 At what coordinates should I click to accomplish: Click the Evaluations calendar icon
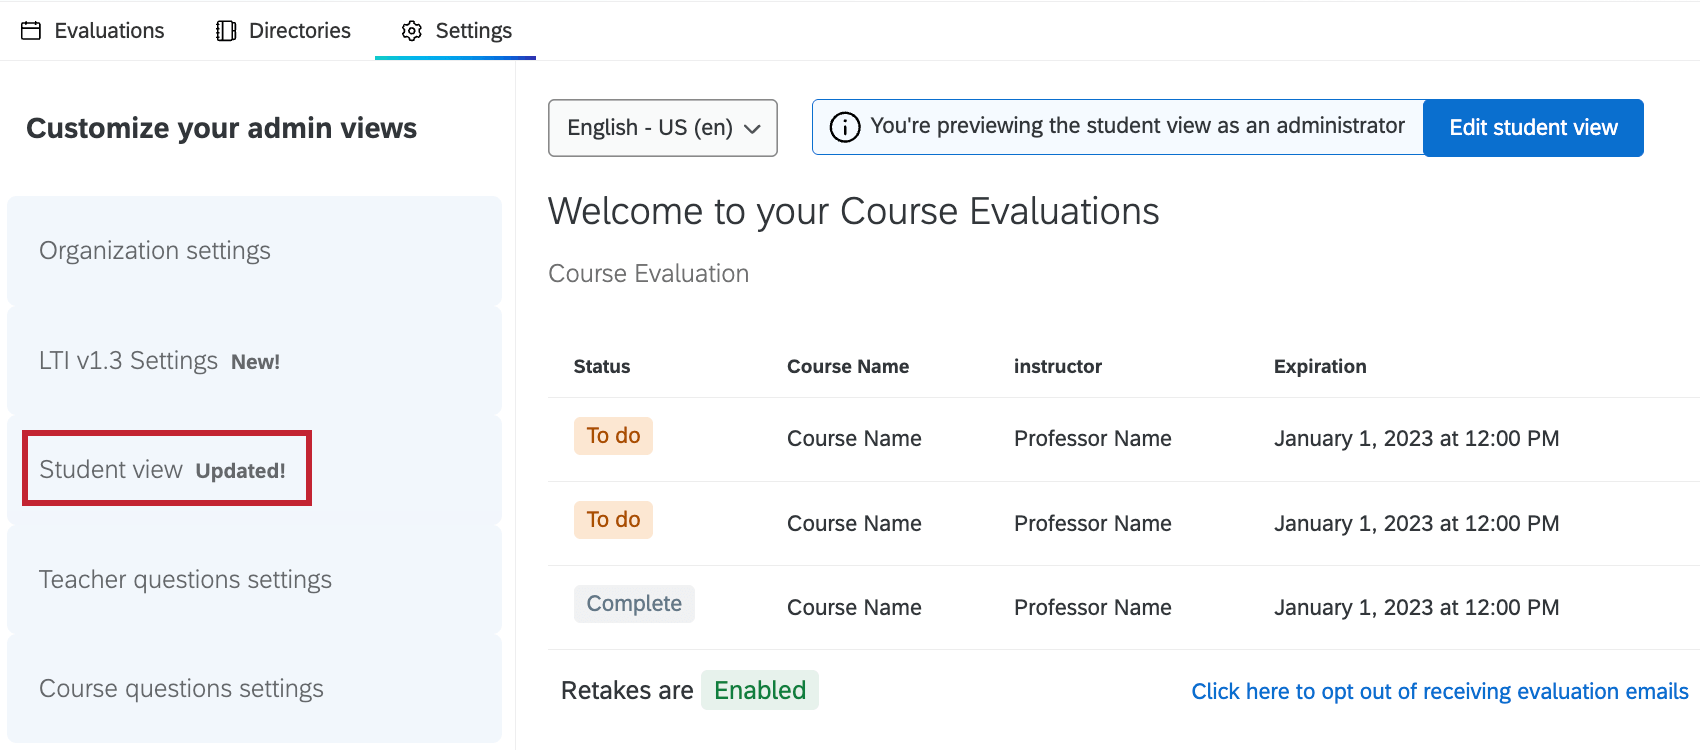point(32,31)
